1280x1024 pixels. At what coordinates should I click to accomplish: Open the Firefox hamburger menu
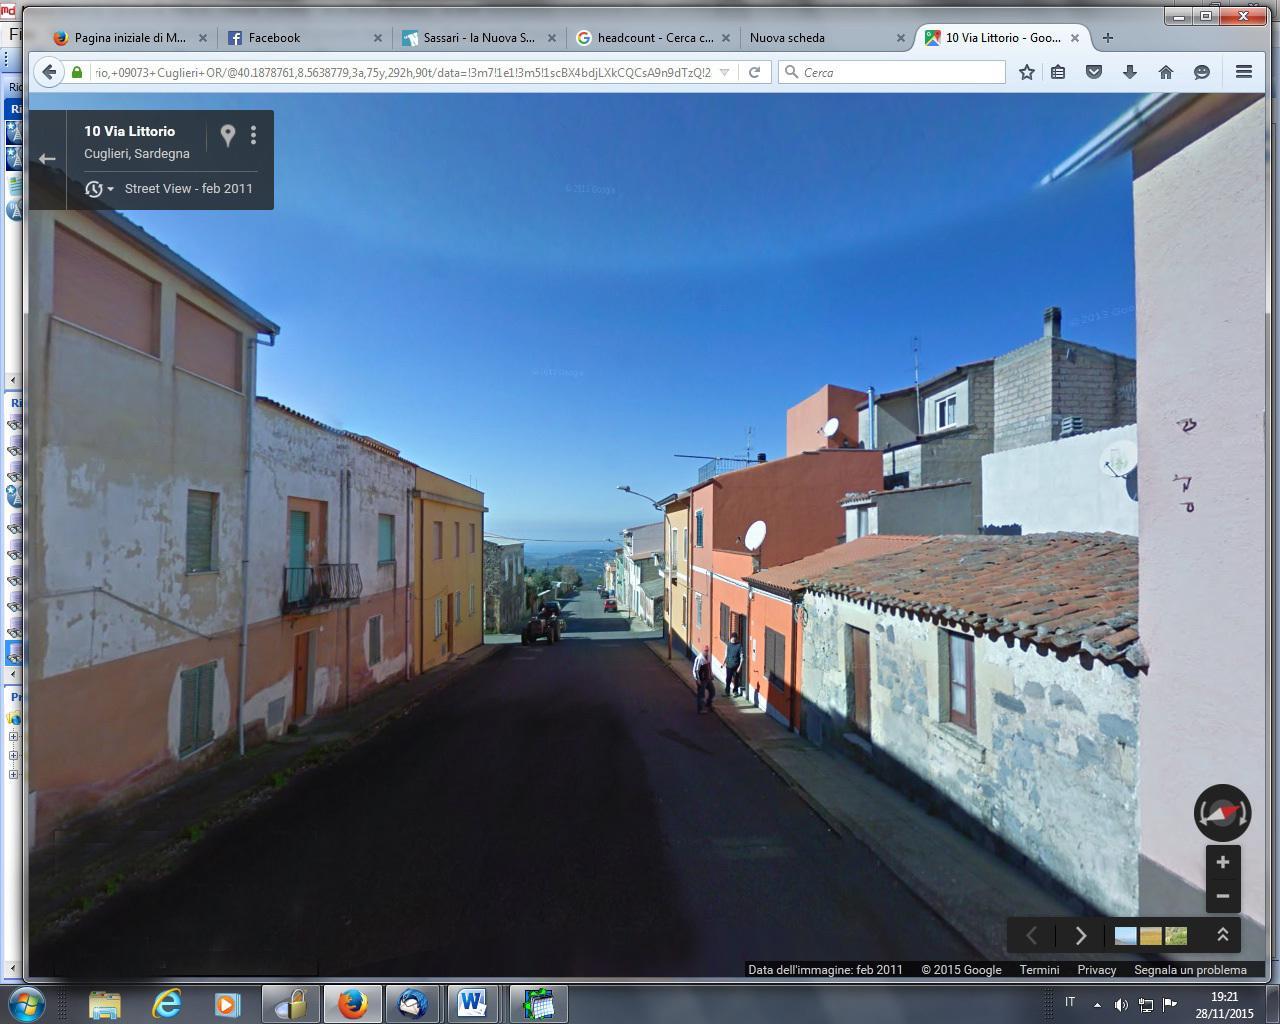pos(1243,71)
